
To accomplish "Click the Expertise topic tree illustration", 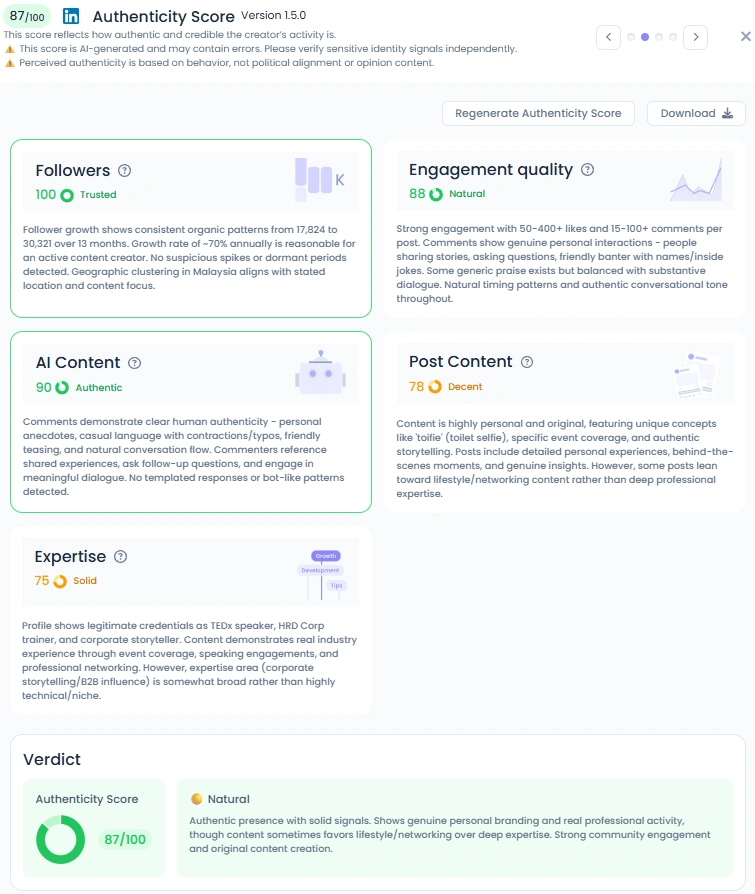I will (322, 574).
